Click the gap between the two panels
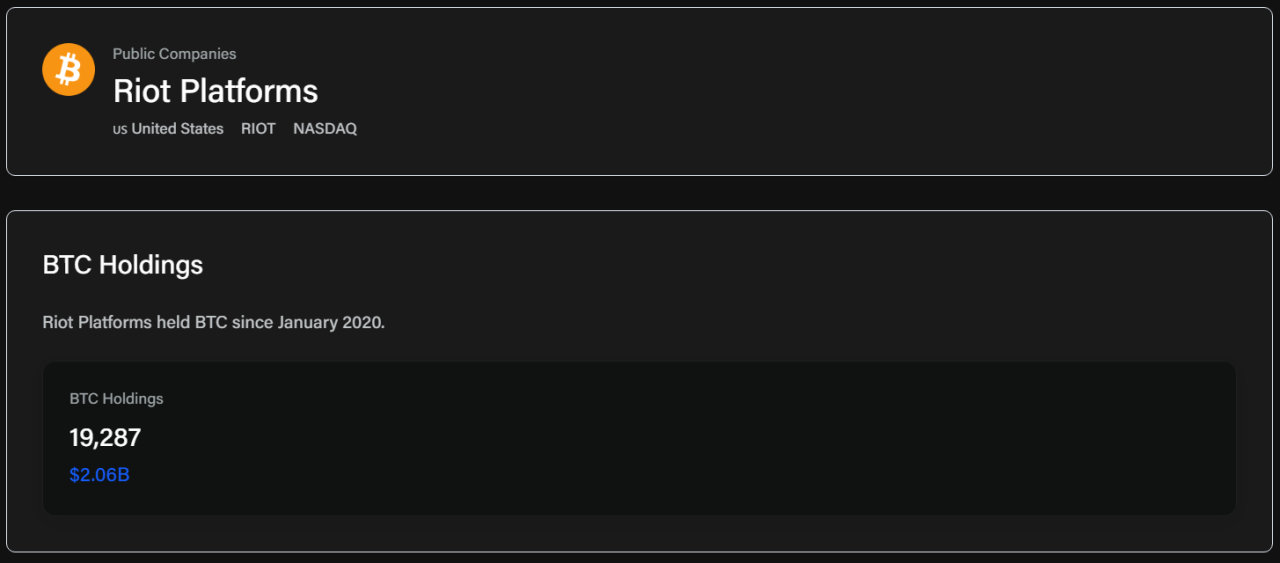1280x563 pixels. pos(640,193)
